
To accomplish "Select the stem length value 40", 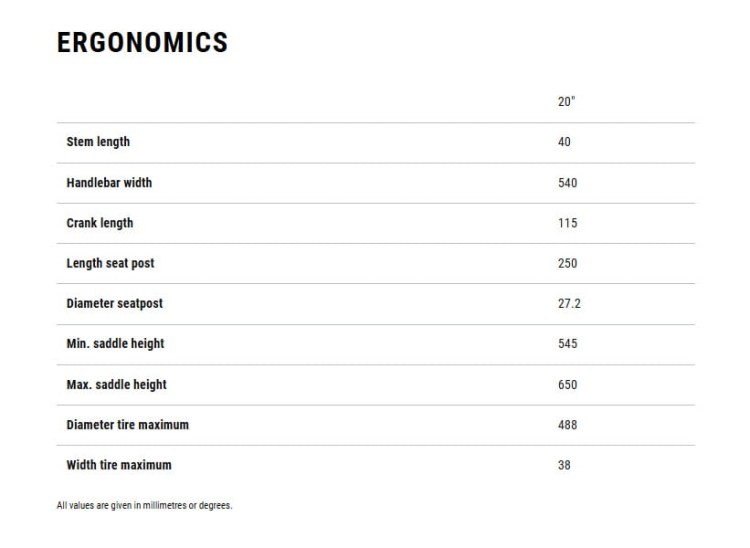I will [564, 142].
